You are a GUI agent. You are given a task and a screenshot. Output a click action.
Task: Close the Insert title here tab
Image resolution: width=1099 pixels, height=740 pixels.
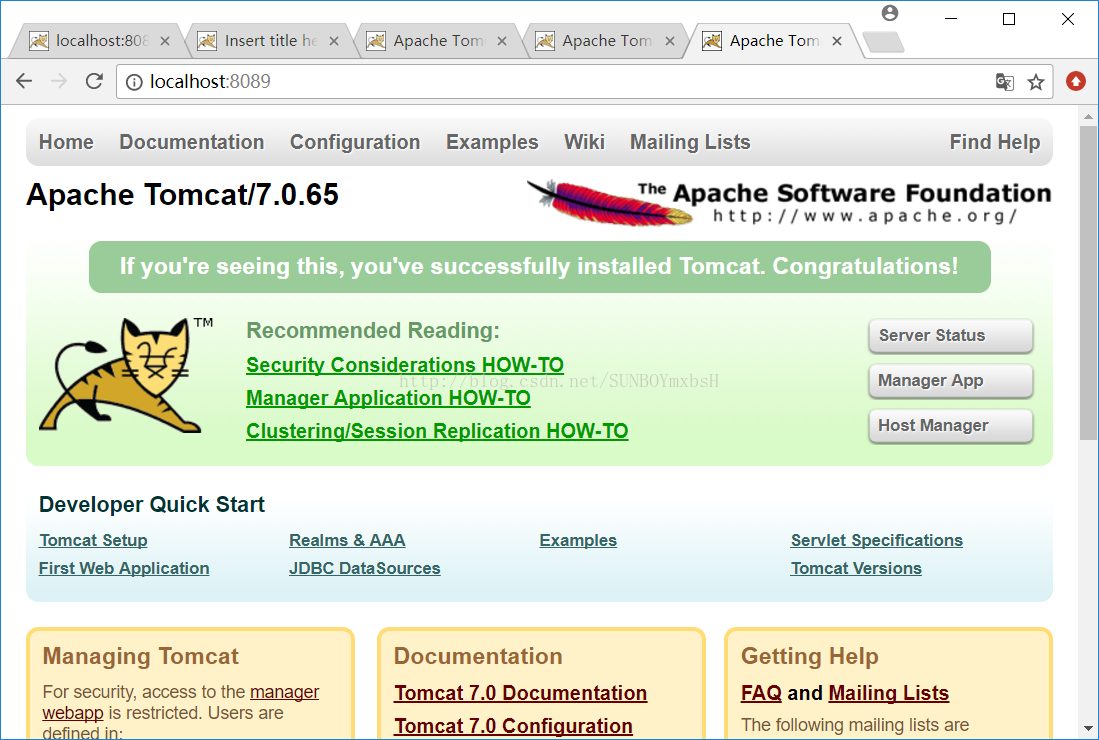[x=334, y=41]
